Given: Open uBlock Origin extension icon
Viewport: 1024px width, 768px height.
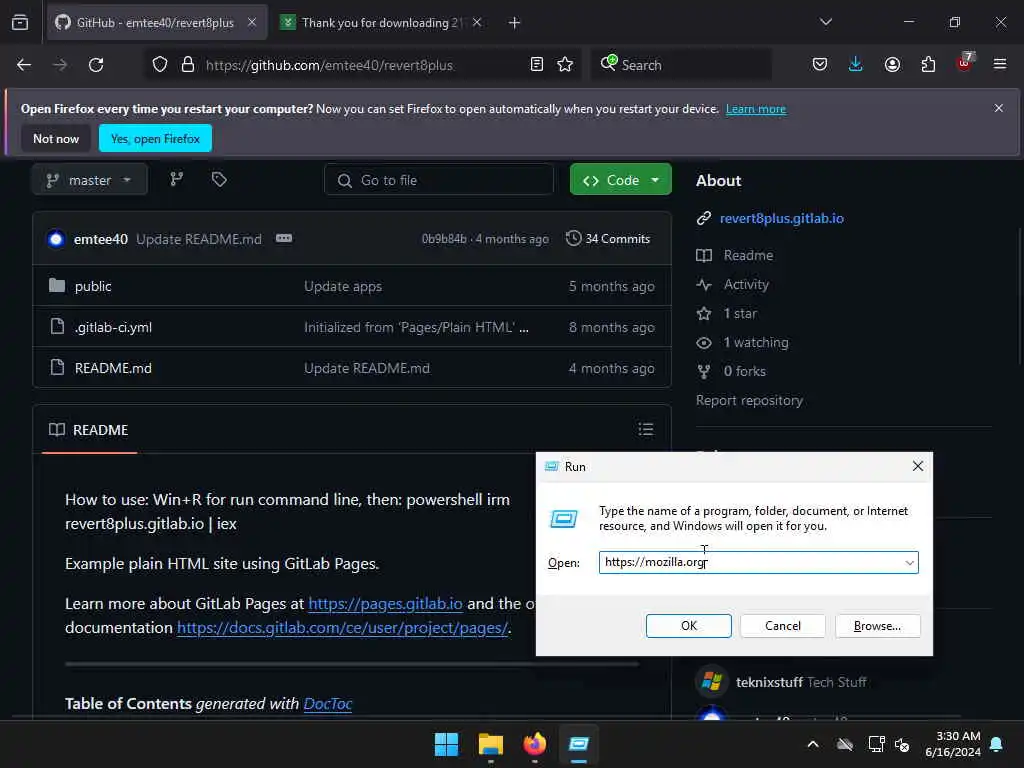Looking at the screenshot, I should (965, 63).
